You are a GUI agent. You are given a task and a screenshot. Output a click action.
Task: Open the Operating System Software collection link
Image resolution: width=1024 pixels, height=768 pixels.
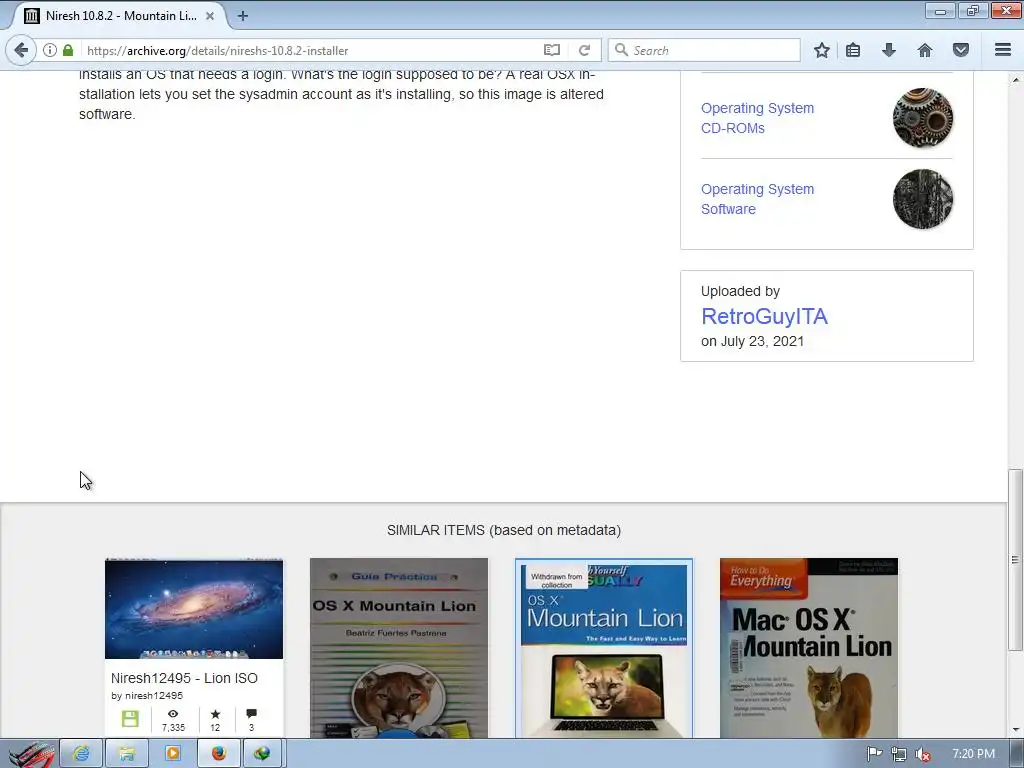757,199
